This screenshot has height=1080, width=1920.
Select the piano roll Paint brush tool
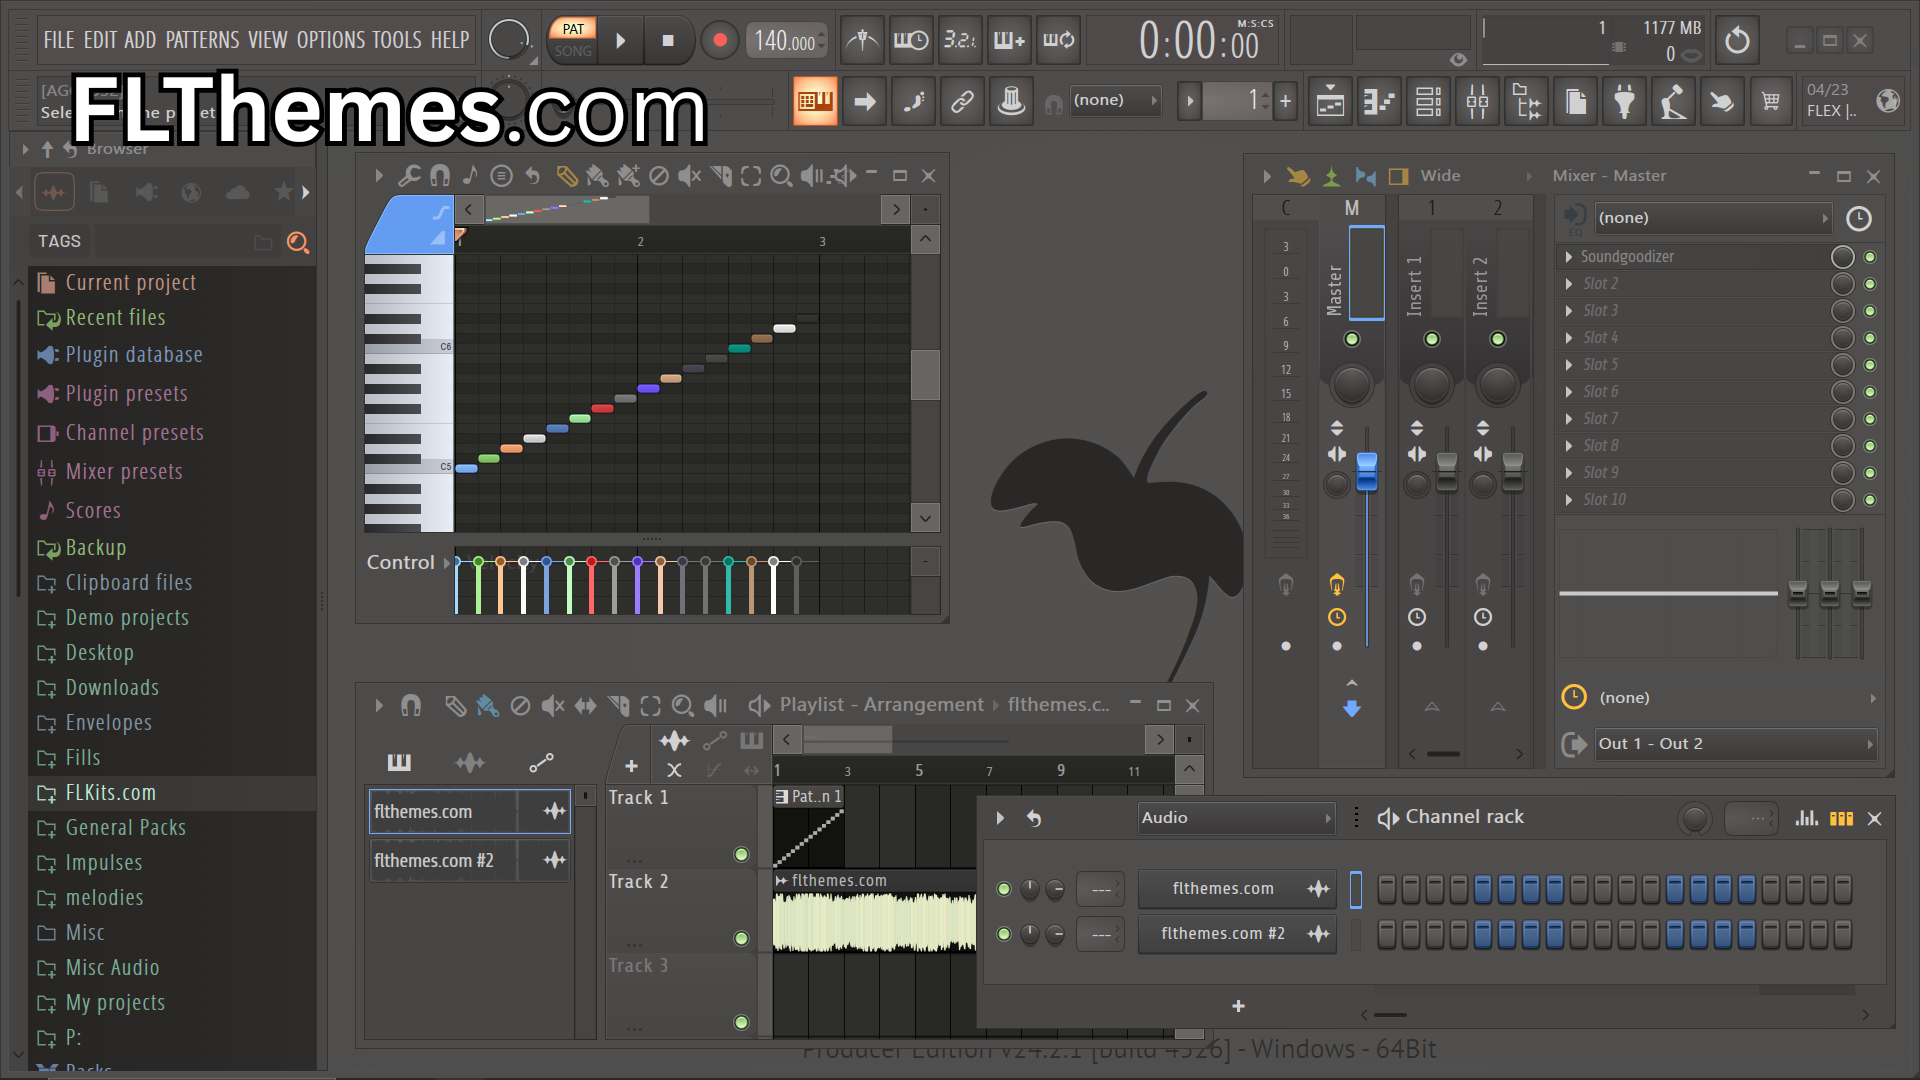click(x=597, y=176)
